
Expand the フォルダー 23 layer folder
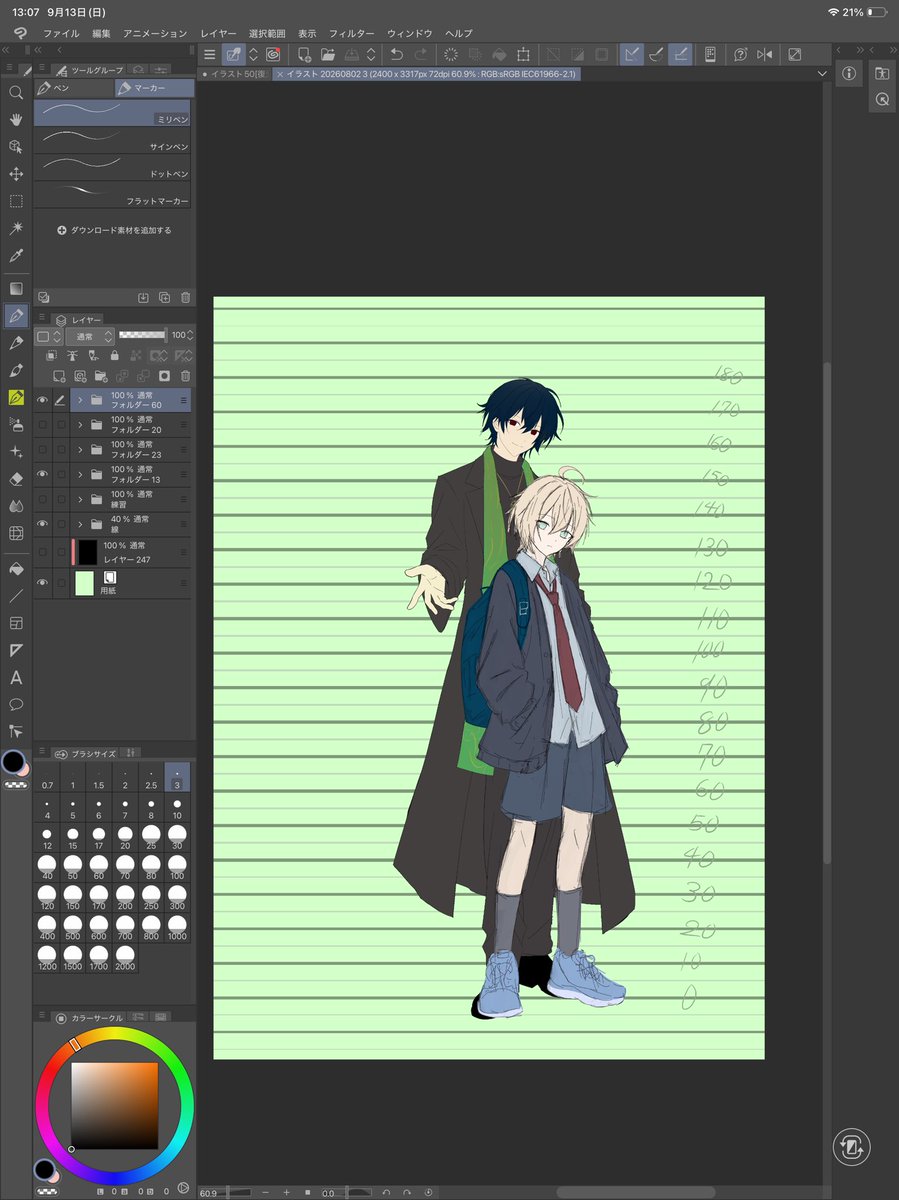[80, 450]
